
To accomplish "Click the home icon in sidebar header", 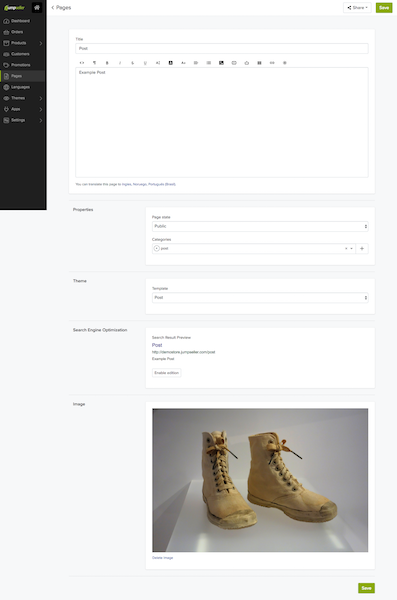I will click(x=37, y=7).
